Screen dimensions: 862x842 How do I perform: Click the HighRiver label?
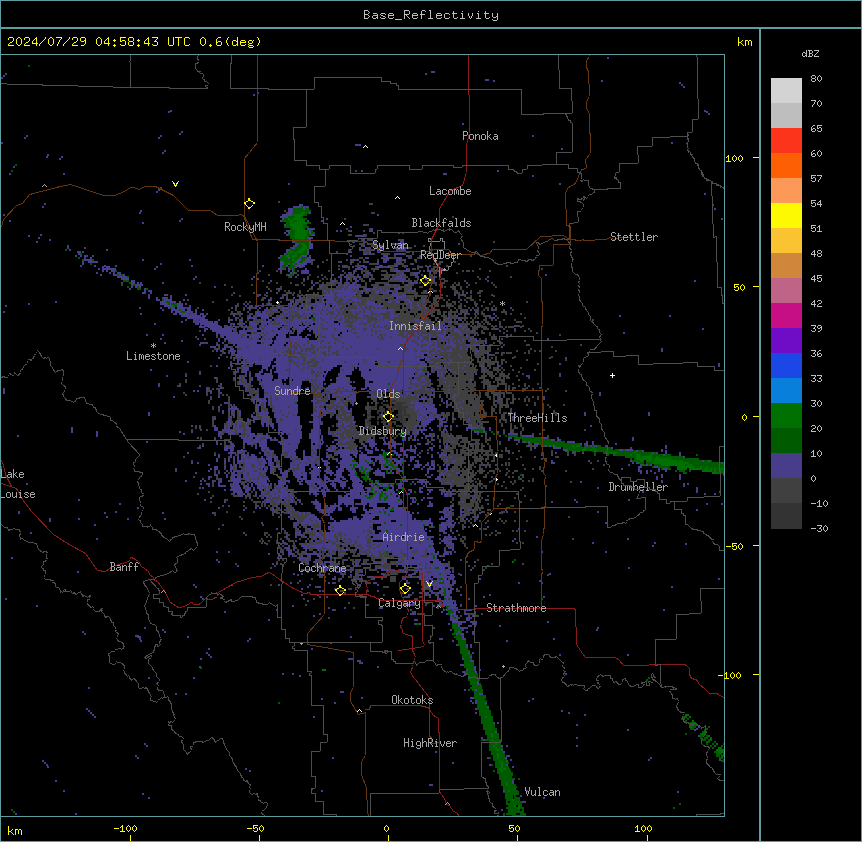(x=430, y=743)
